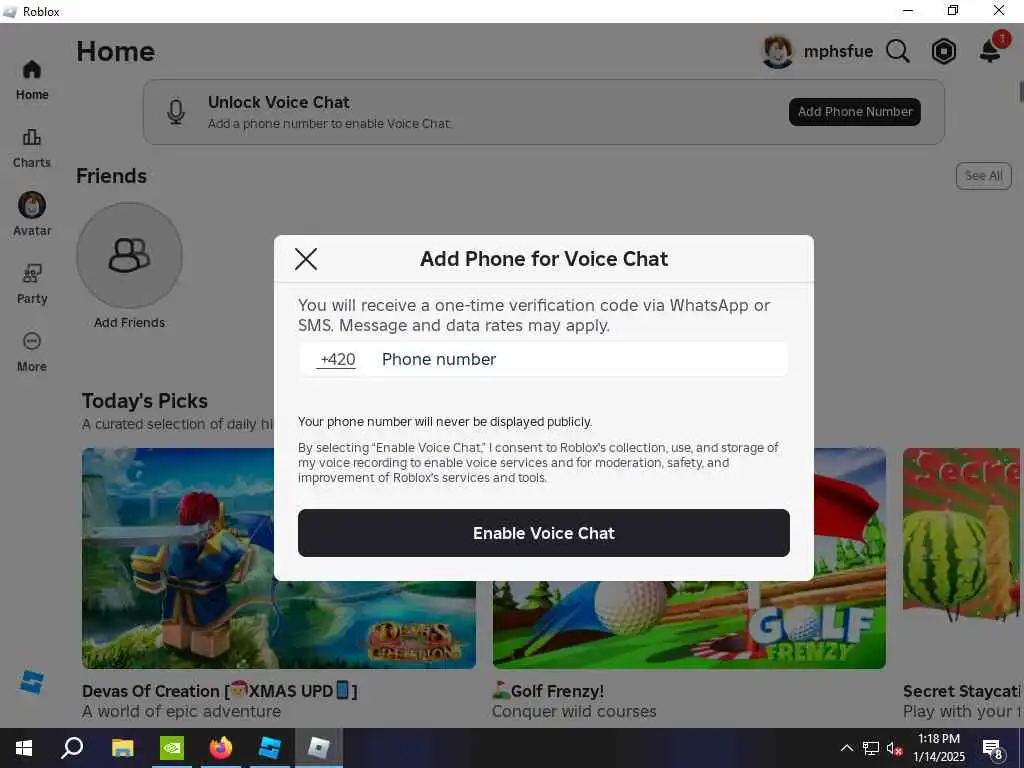This screenshot has width=1024, height=768.
Task: Open the clock showing 1:18 PM
Action: point(939,748)
